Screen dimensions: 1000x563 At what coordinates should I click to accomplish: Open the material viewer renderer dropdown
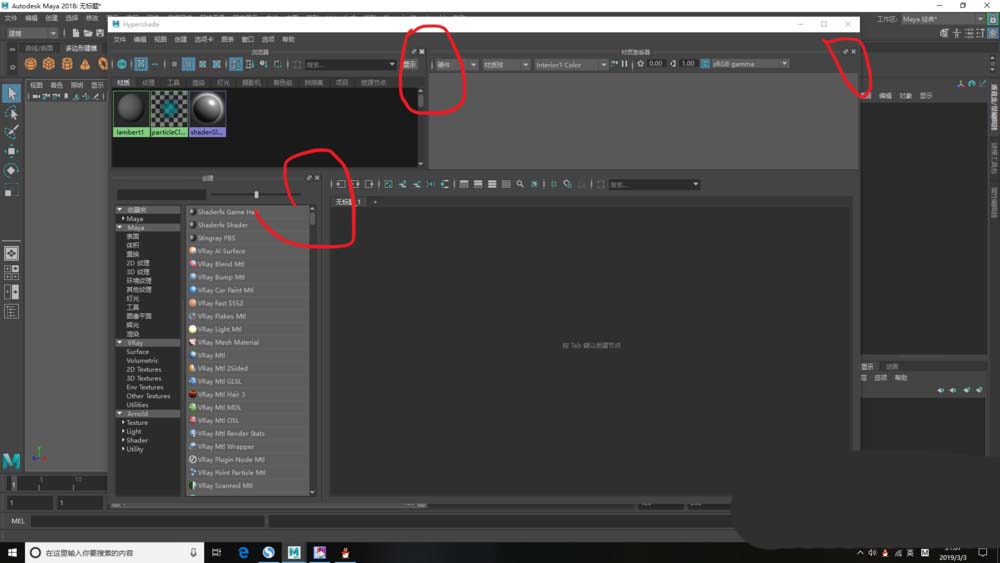coord(455,64)
